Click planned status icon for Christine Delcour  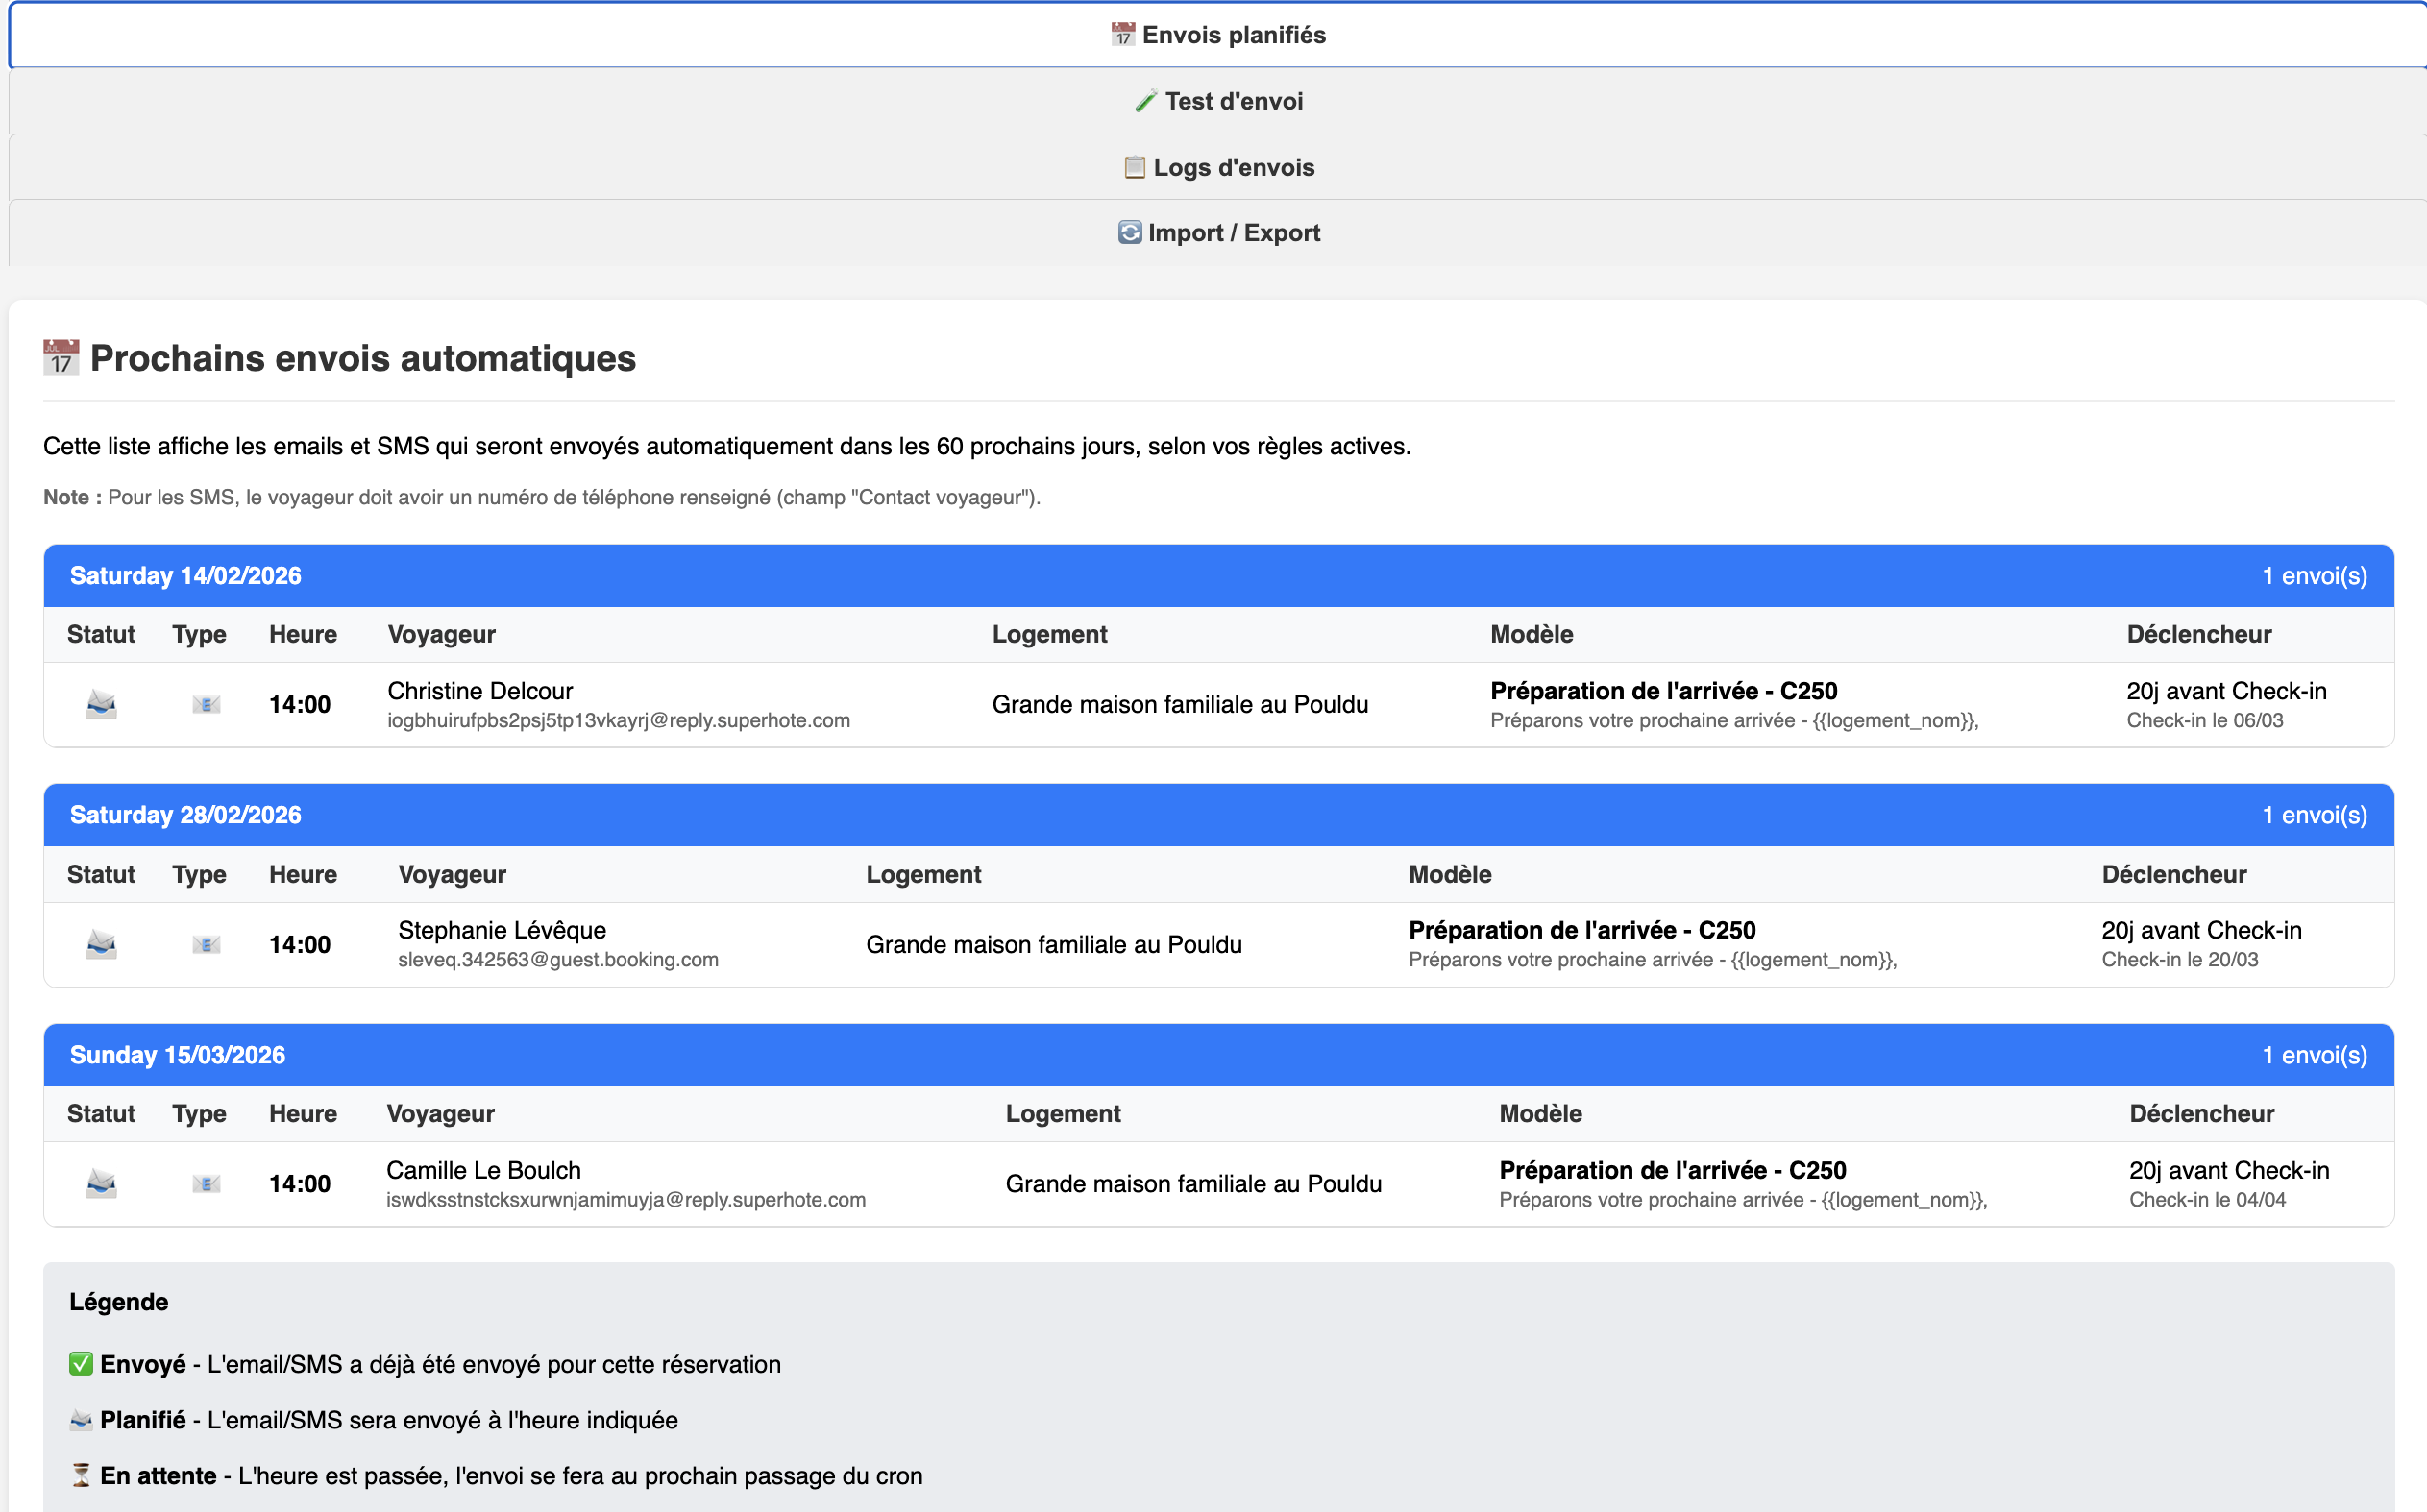click(x=101, y=705)
